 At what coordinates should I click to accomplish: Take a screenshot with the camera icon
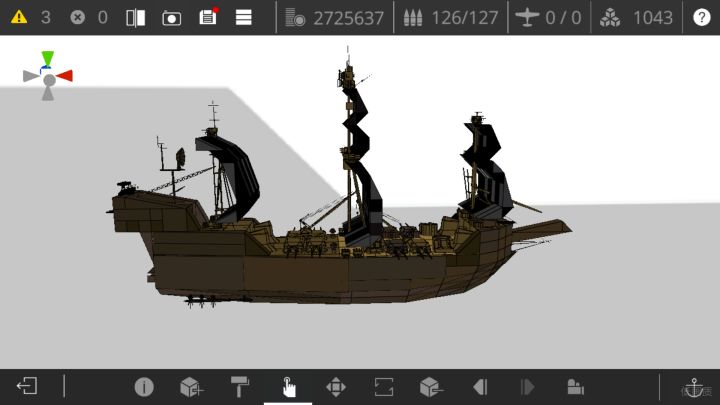(172, 17)
